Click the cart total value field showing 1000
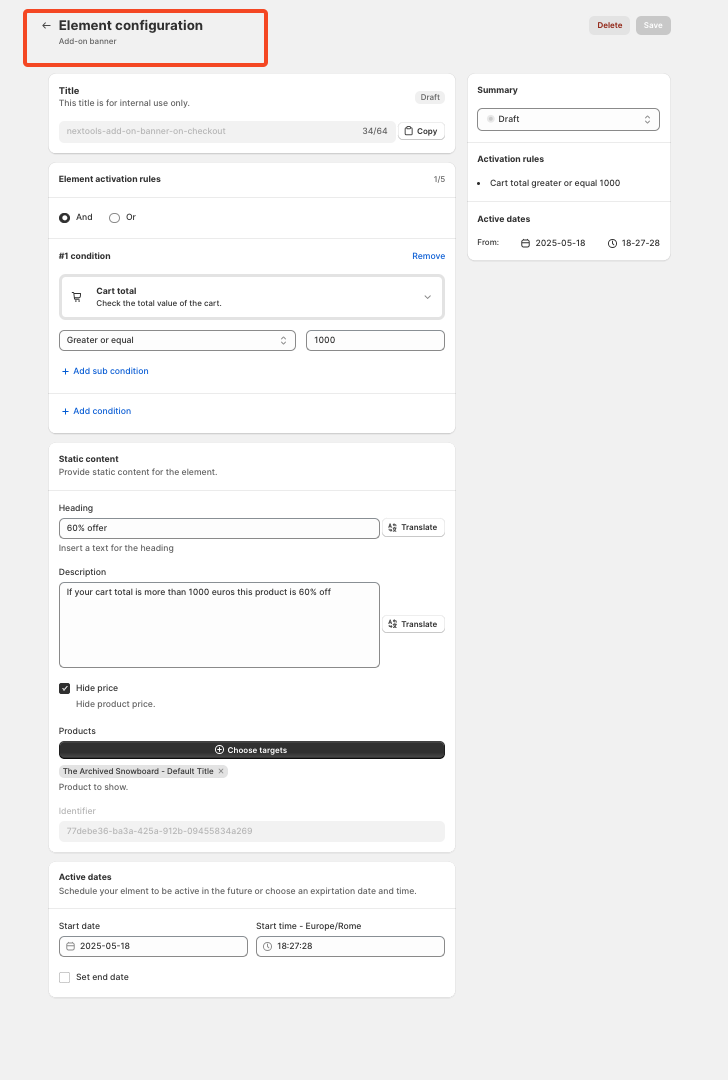The width and height of the screenshot is (728, 1080). click(375, 341)
